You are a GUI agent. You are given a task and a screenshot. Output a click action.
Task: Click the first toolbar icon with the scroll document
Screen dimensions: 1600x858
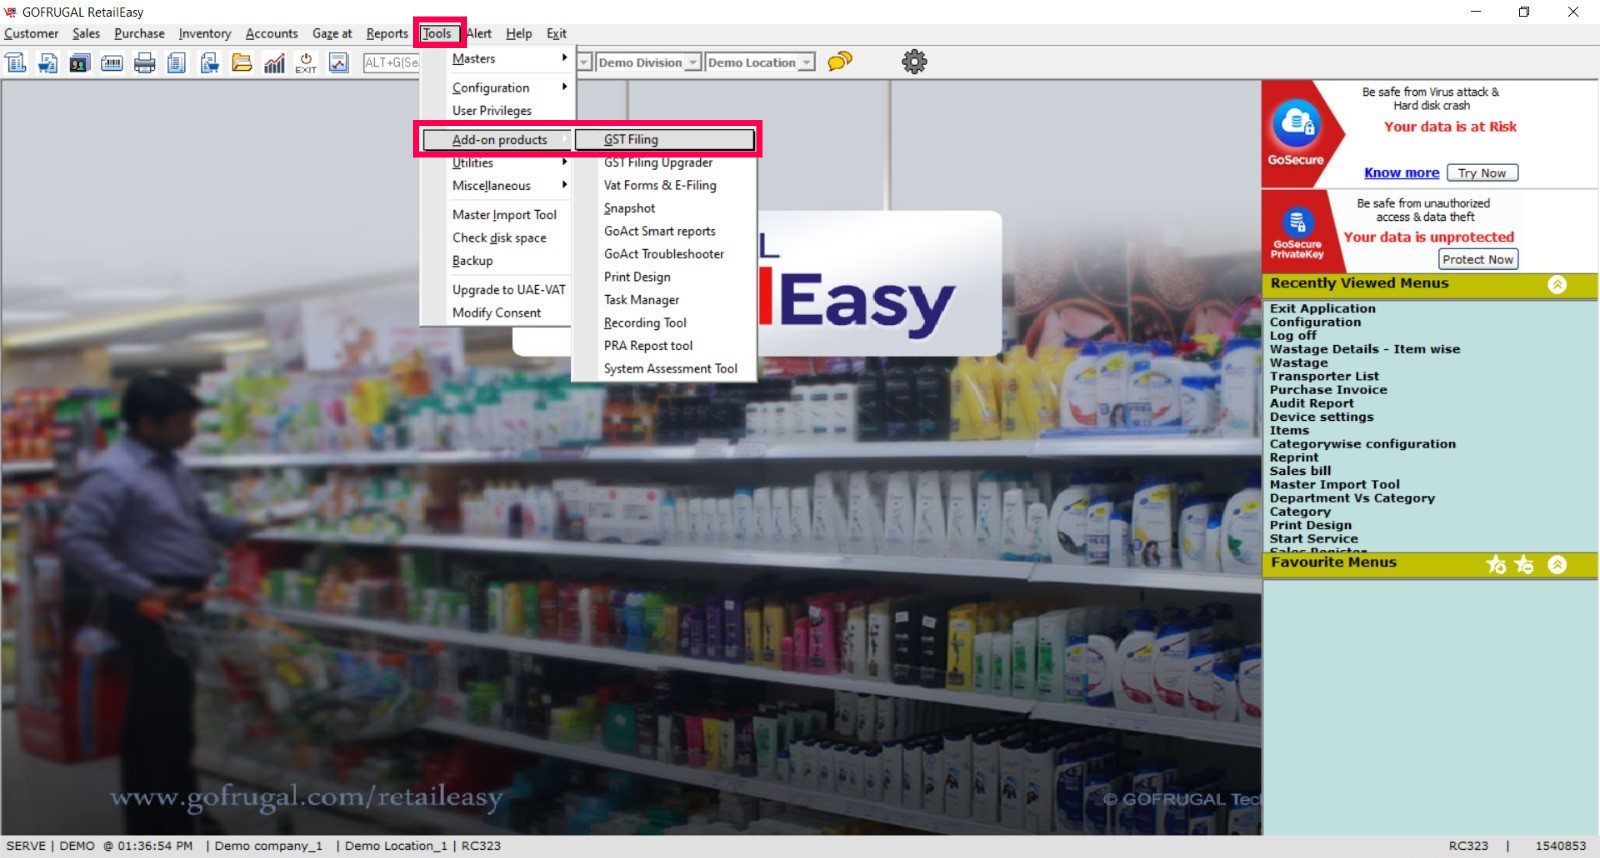[x=16, y=63]
